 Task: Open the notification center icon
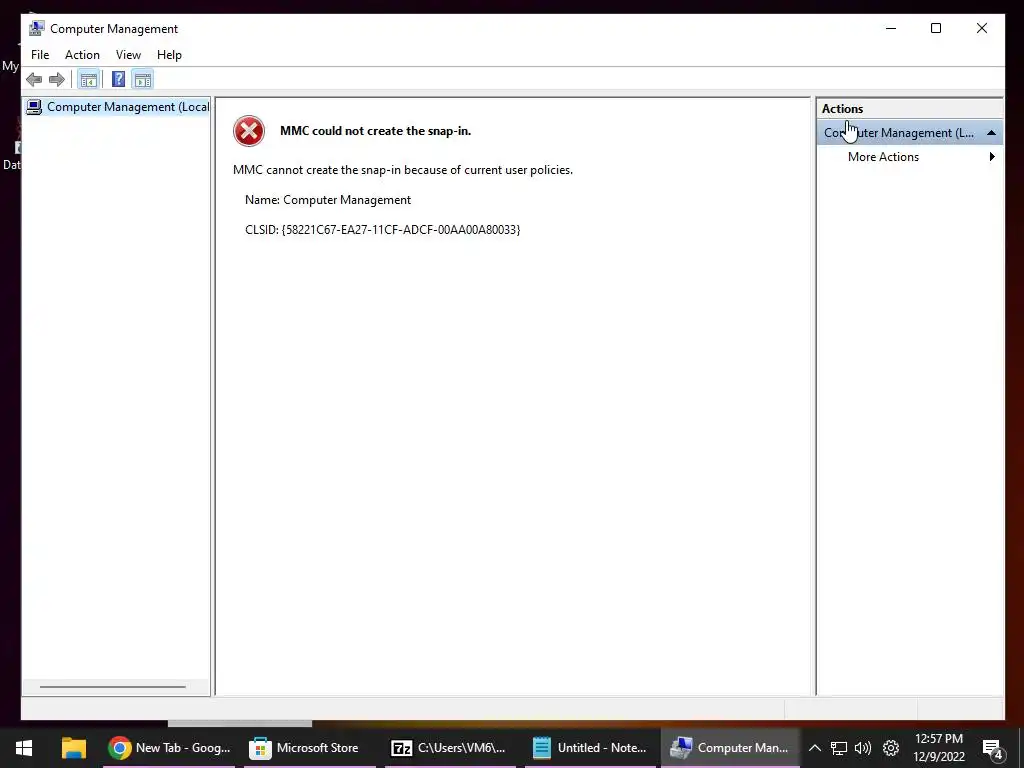point(993,749)
